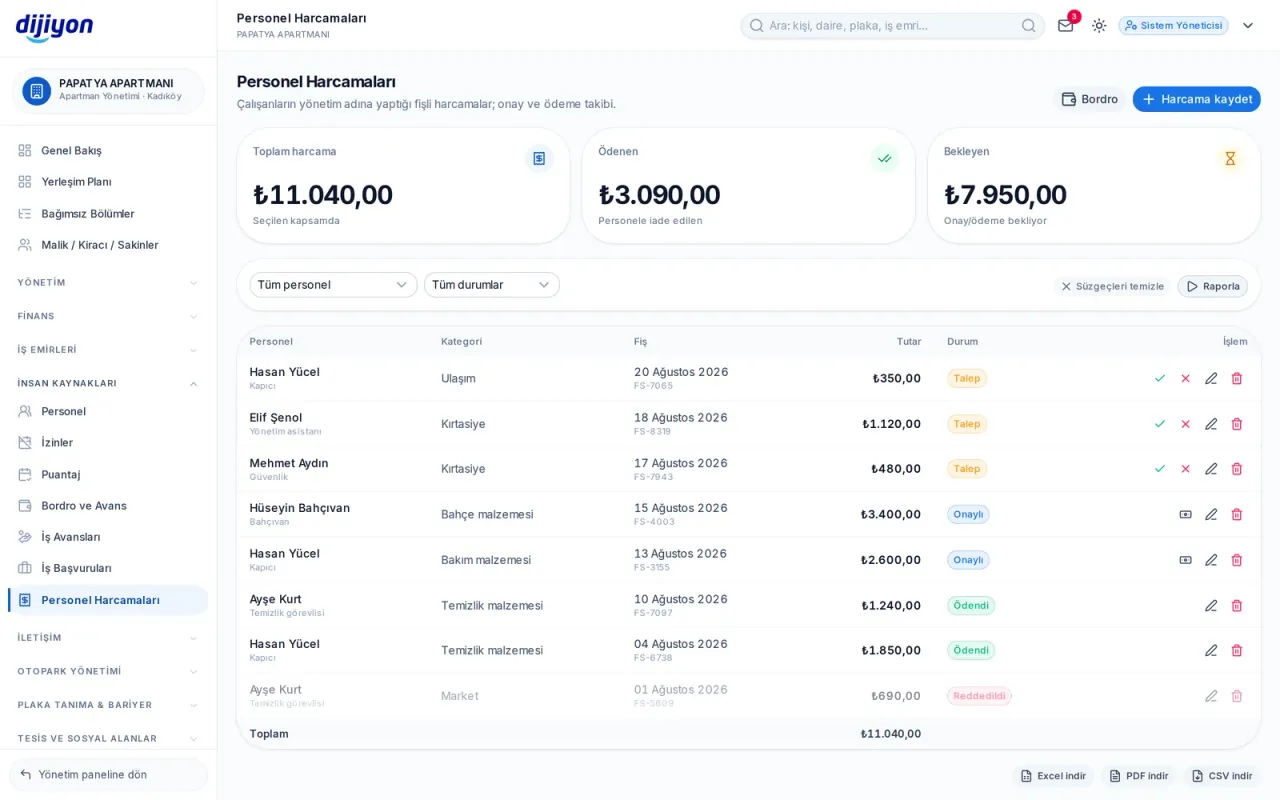The image size is (1280, 800).
Task: Click Yönetim paneline dön link
Action: 108,774
